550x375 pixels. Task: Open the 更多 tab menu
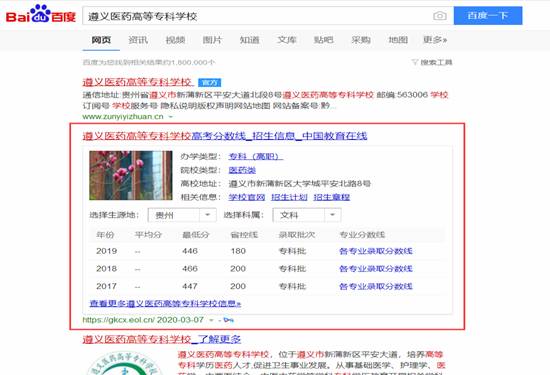tap(435, 40)
